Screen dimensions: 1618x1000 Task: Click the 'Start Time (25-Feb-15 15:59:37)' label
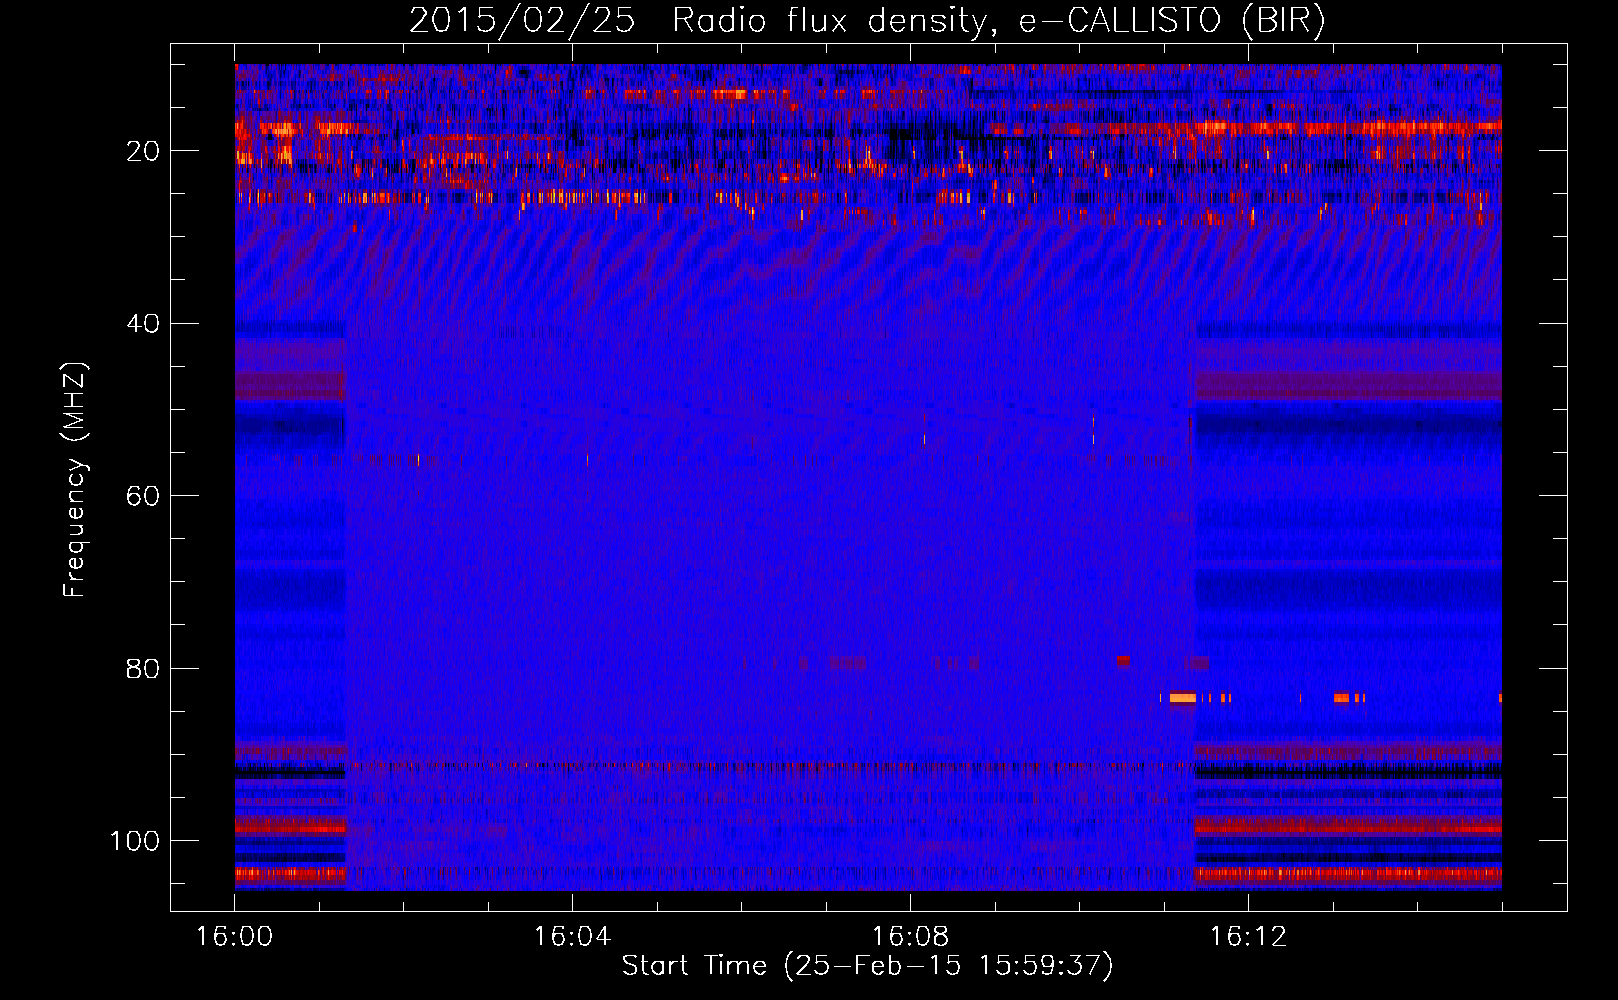tap(867, 966)
